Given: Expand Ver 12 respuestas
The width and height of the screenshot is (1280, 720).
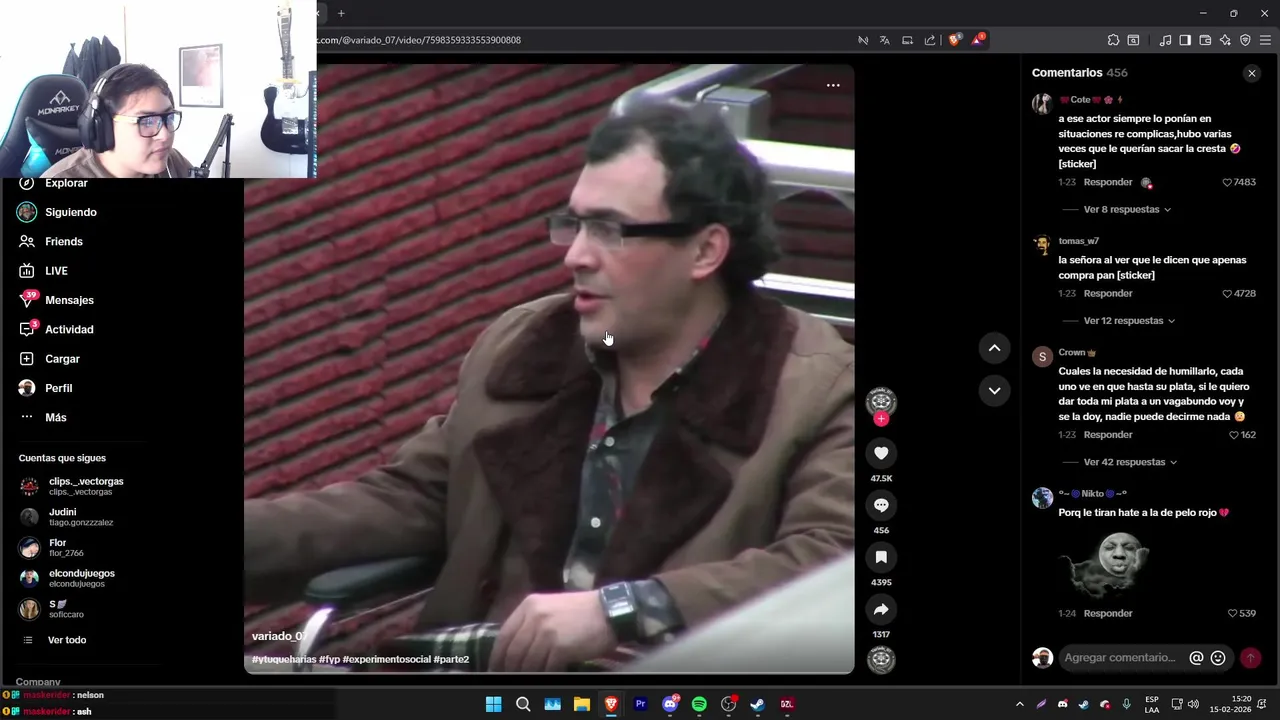Looking at the screenshot, I should tap(1129, 321).
